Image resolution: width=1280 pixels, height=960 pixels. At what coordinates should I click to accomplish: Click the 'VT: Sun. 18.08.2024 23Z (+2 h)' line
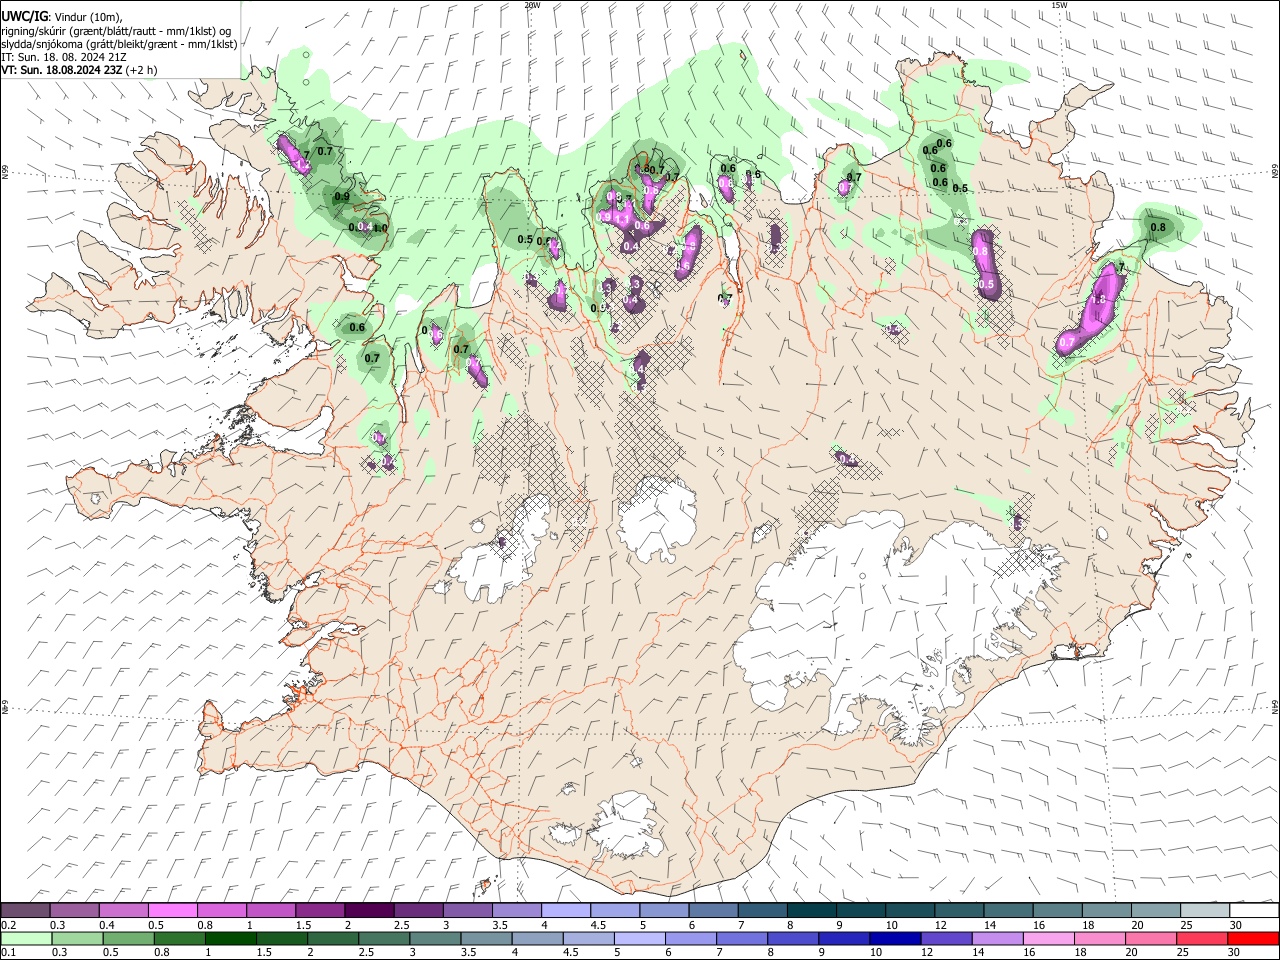click(x=79, y=70)
